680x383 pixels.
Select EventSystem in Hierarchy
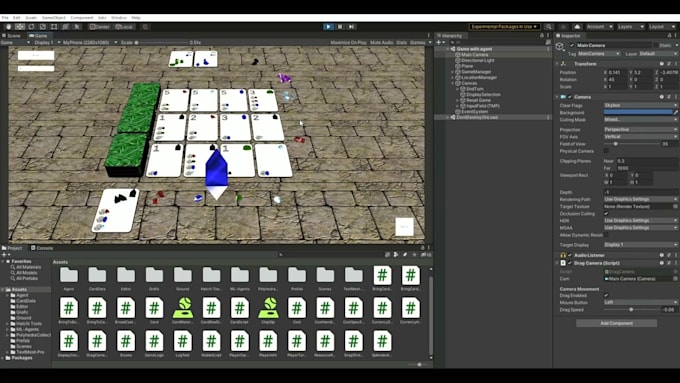pos(474,111)
